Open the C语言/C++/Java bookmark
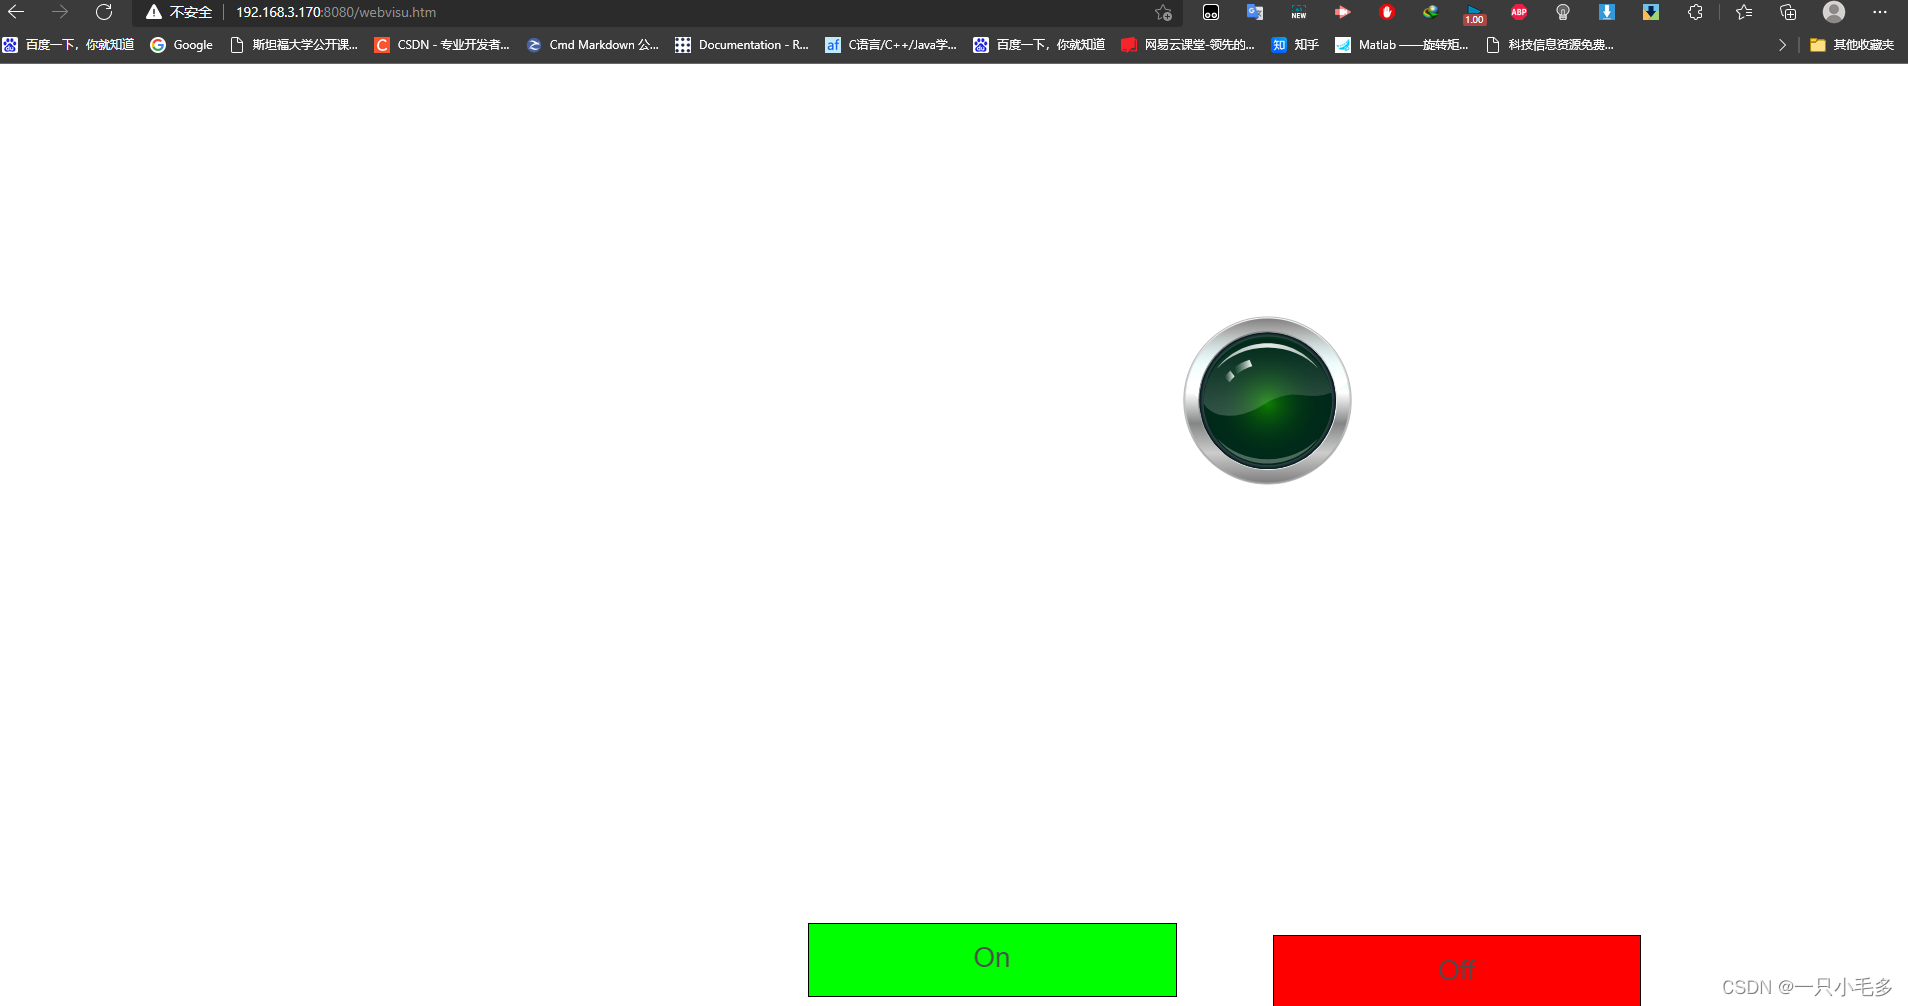 (x=891, y=45)
